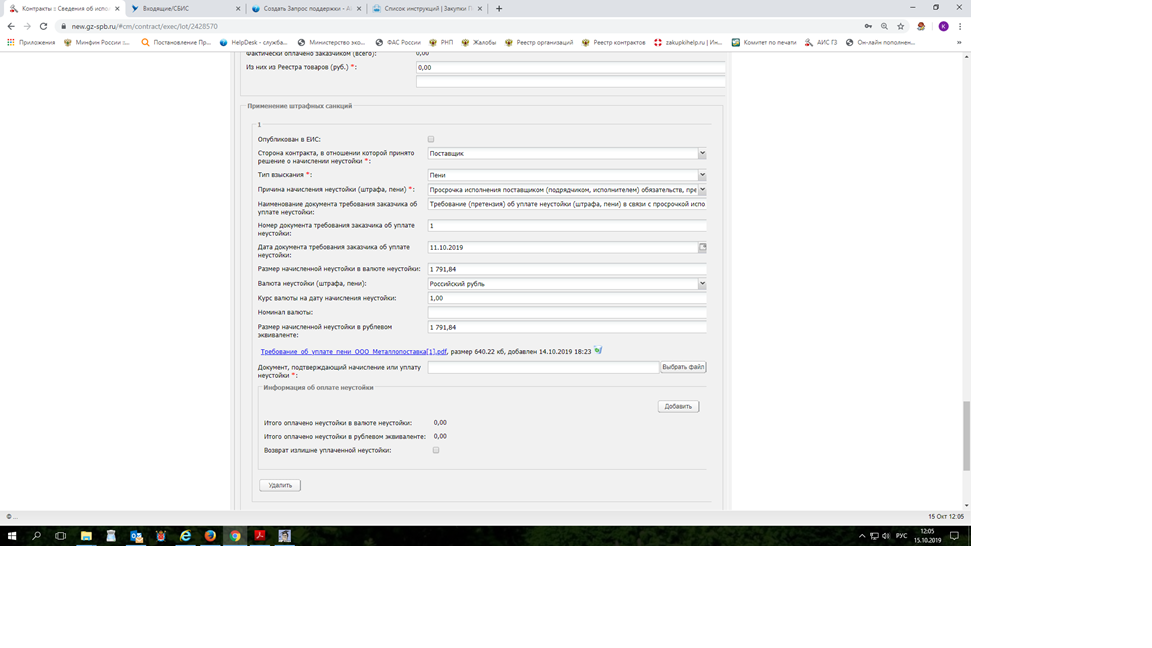Open Task View on taskbar
The image size is (1152, 648).
click(60, 536)
